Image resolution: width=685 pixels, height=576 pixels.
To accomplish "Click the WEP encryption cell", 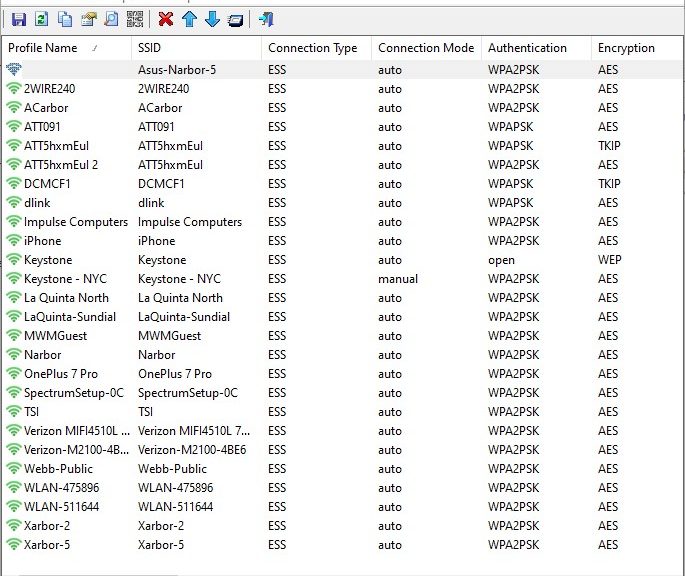I will (x=609, y=260).
